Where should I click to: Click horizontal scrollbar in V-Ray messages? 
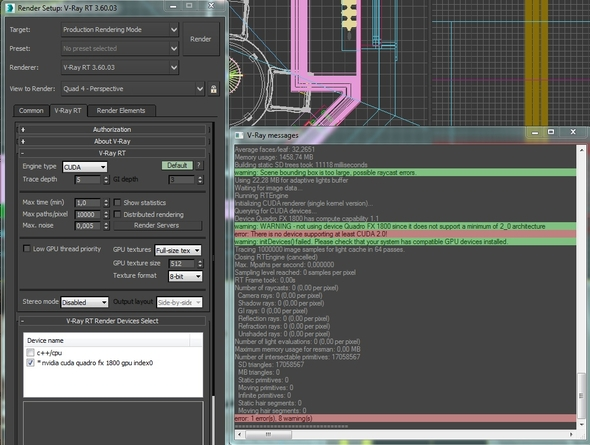tap(404, 434)
